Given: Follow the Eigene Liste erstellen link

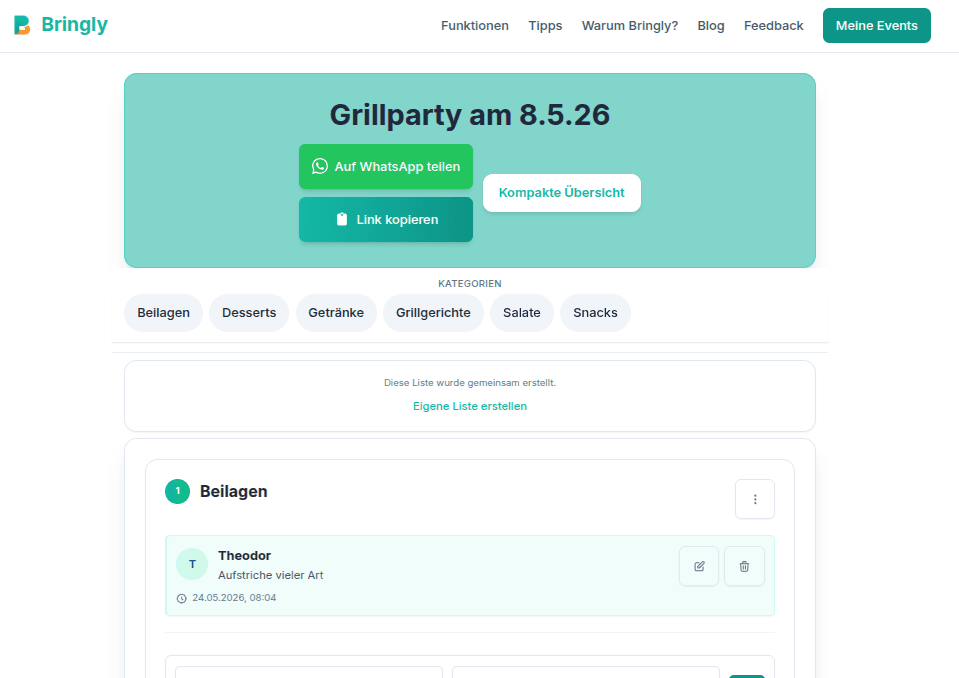Looking at the screenshot, I should point(470,406).
